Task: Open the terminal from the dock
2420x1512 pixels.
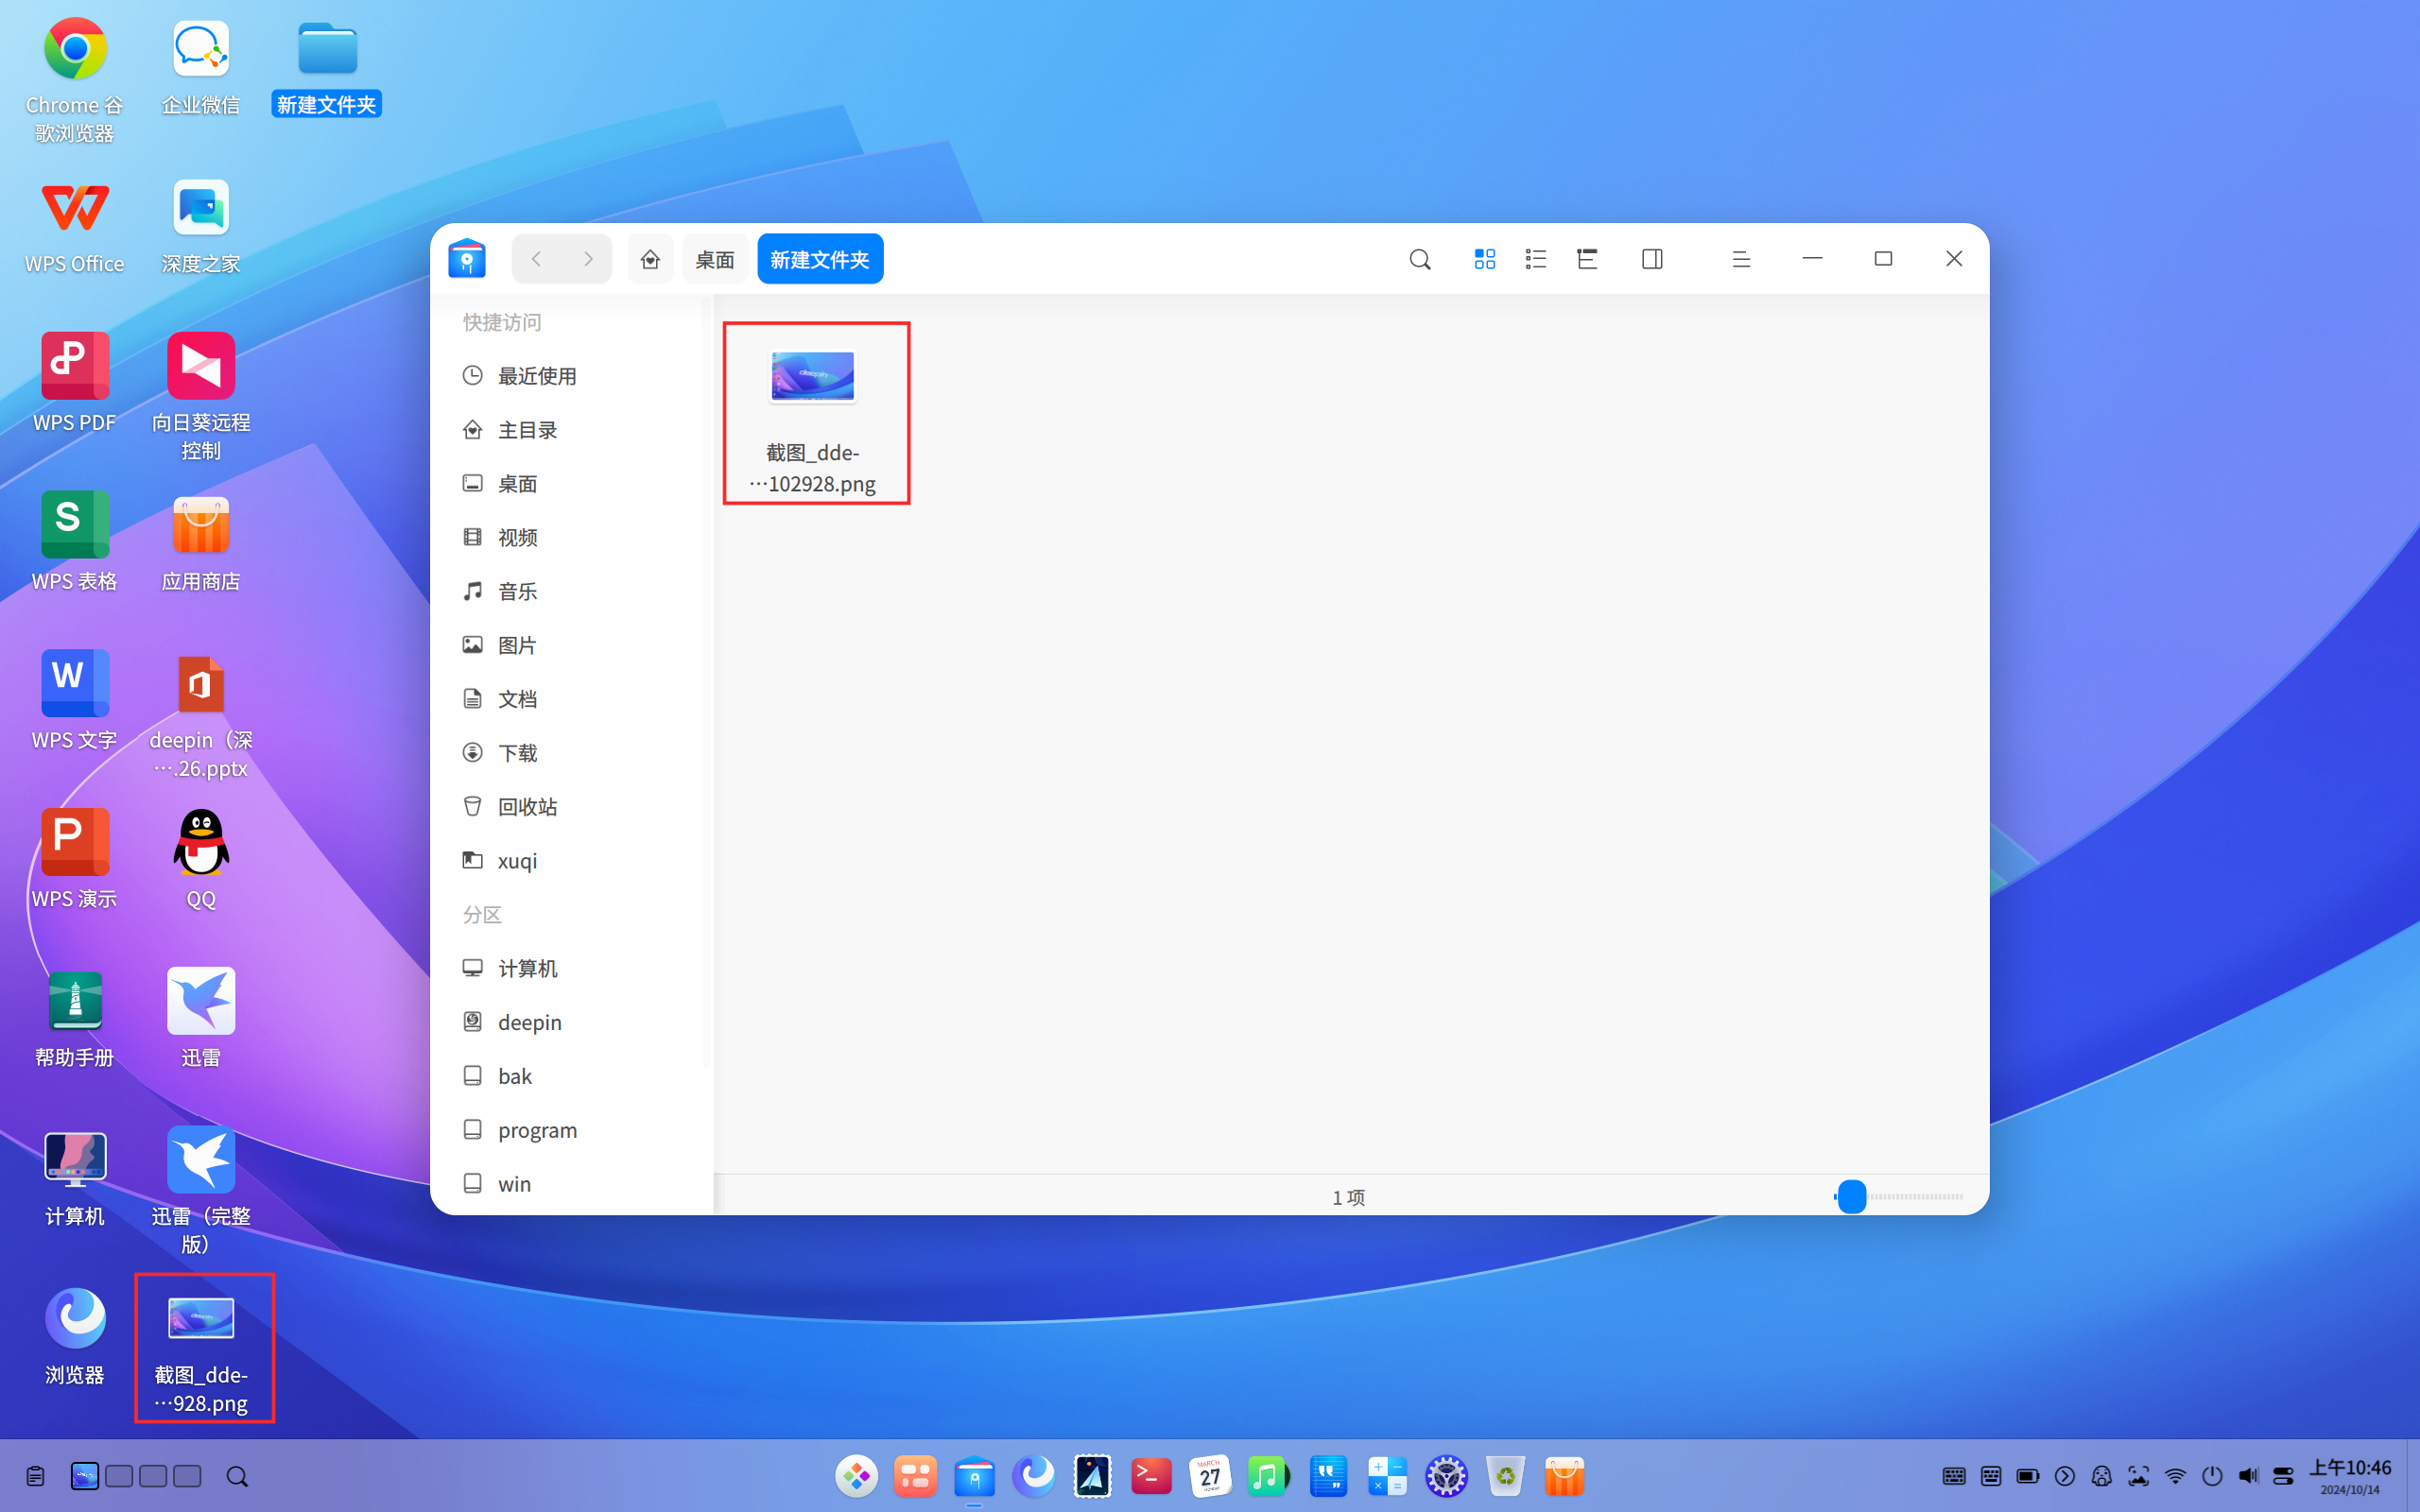Action: (x=1151, y=1476)
